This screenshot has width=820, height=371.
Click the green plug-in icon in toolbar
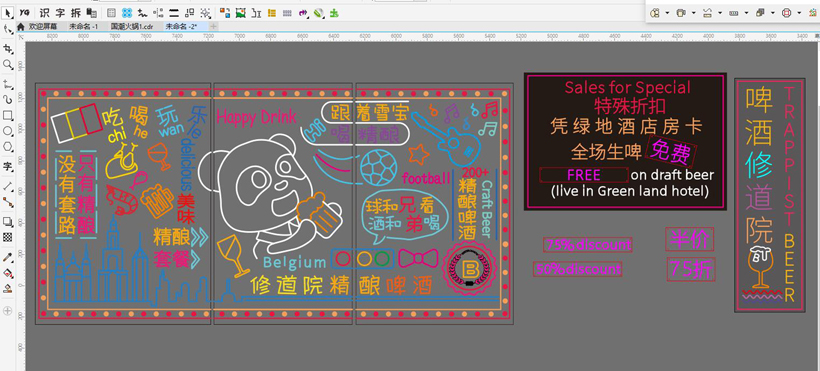coord(334,13)
